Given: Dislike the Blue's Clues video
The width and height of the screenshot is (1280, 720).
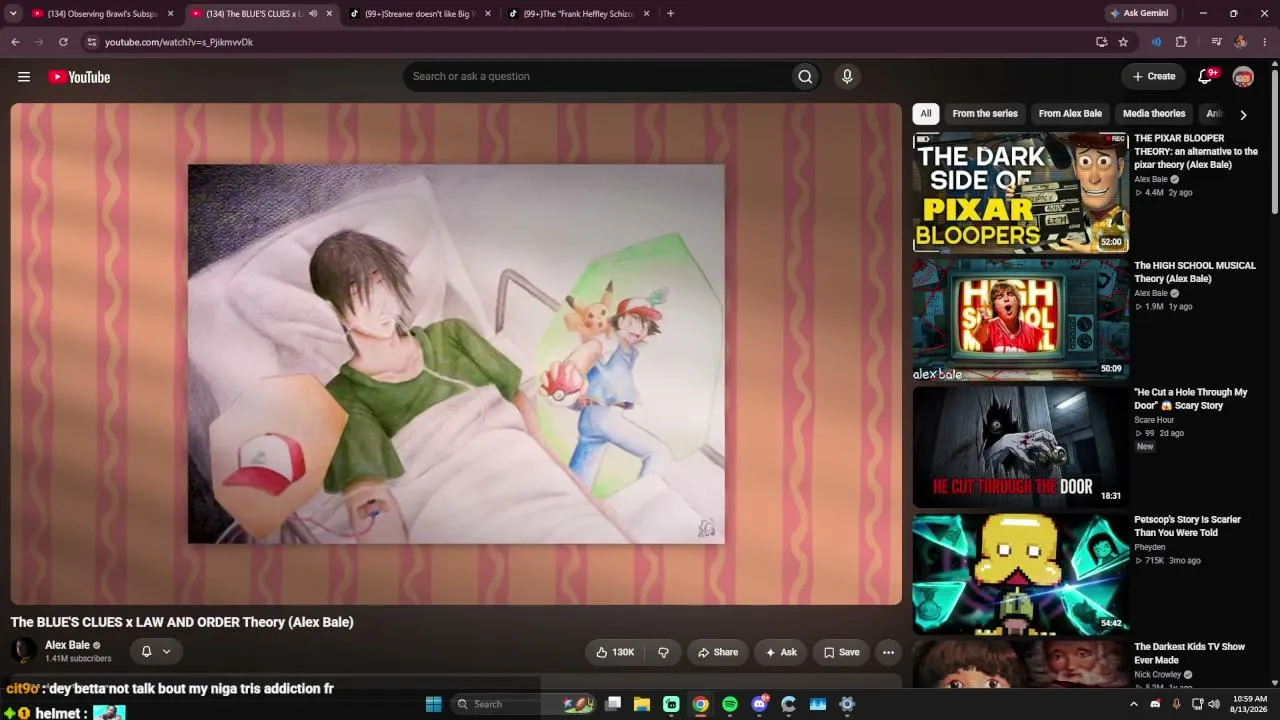Looking at the screenshot, I should click(663, 652).
